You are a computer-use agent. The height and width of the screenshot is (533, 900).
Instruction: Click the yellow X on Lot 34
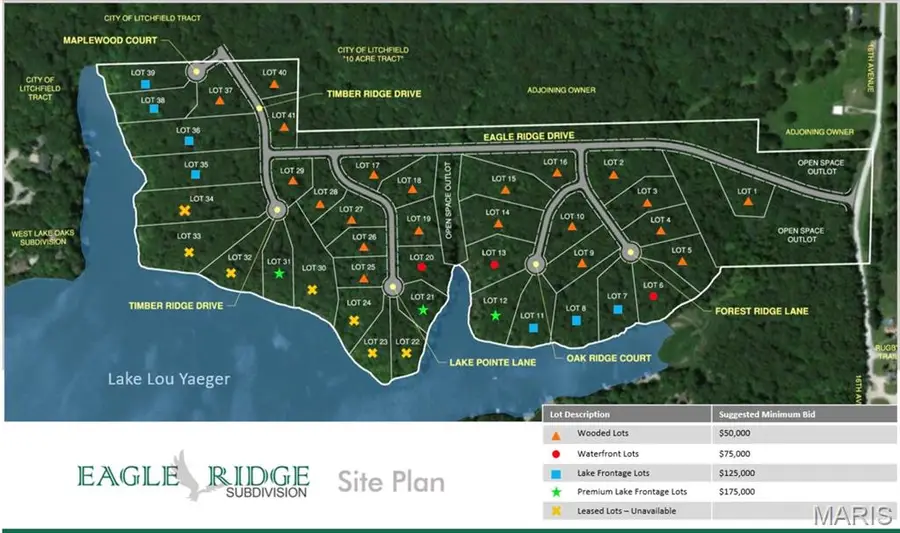tap(185, 210)
